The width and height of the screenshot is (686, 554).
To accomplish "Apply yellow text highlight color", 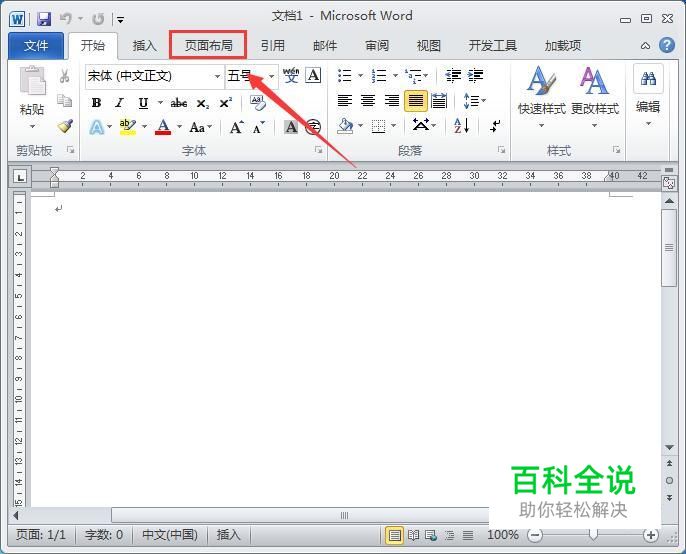I will coord(127,127).
